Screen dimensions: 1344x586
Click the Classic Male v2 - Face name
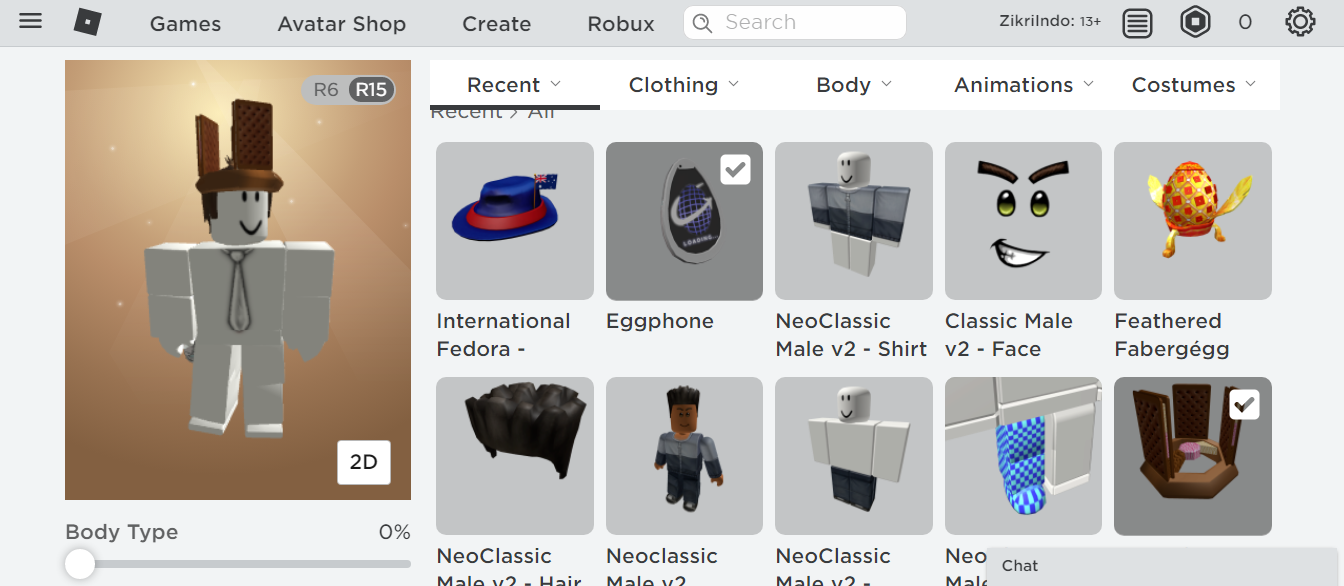1009,335
